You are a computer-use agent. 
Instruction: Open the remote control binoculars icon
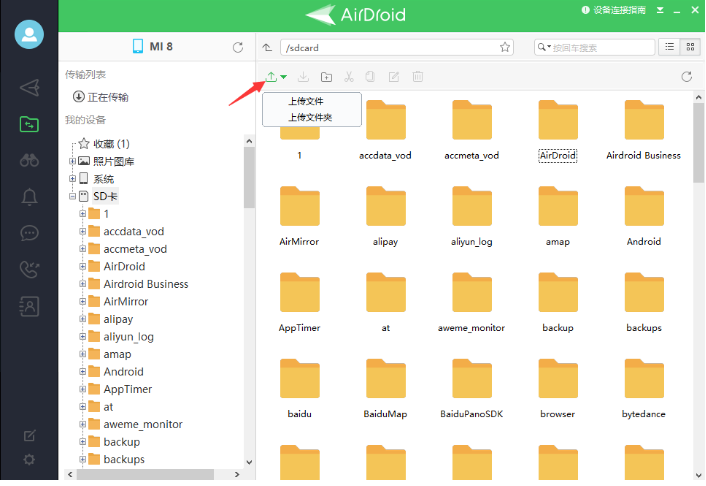[x=29, y=160]
